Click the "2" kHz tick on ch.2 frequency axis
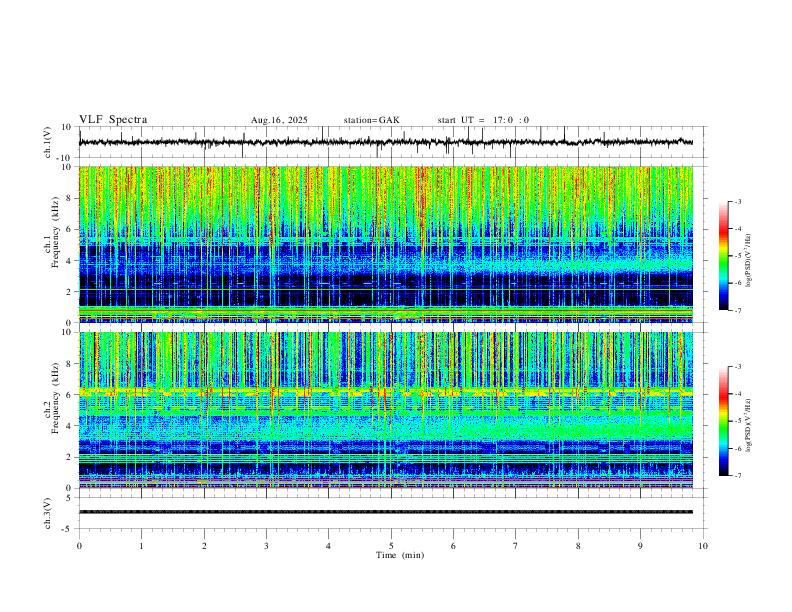 (70, 457)
